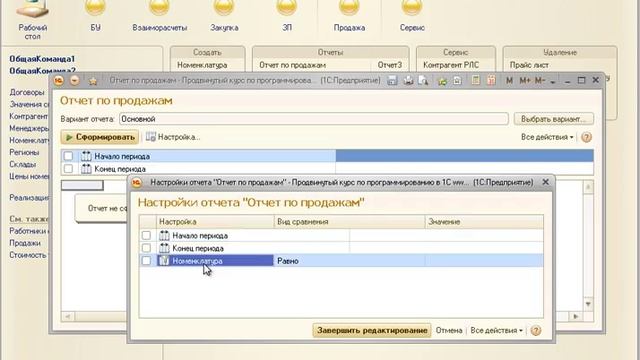640x360 pixels.
Task: Click the Вариант отчета Основной field
Action: 313,119
